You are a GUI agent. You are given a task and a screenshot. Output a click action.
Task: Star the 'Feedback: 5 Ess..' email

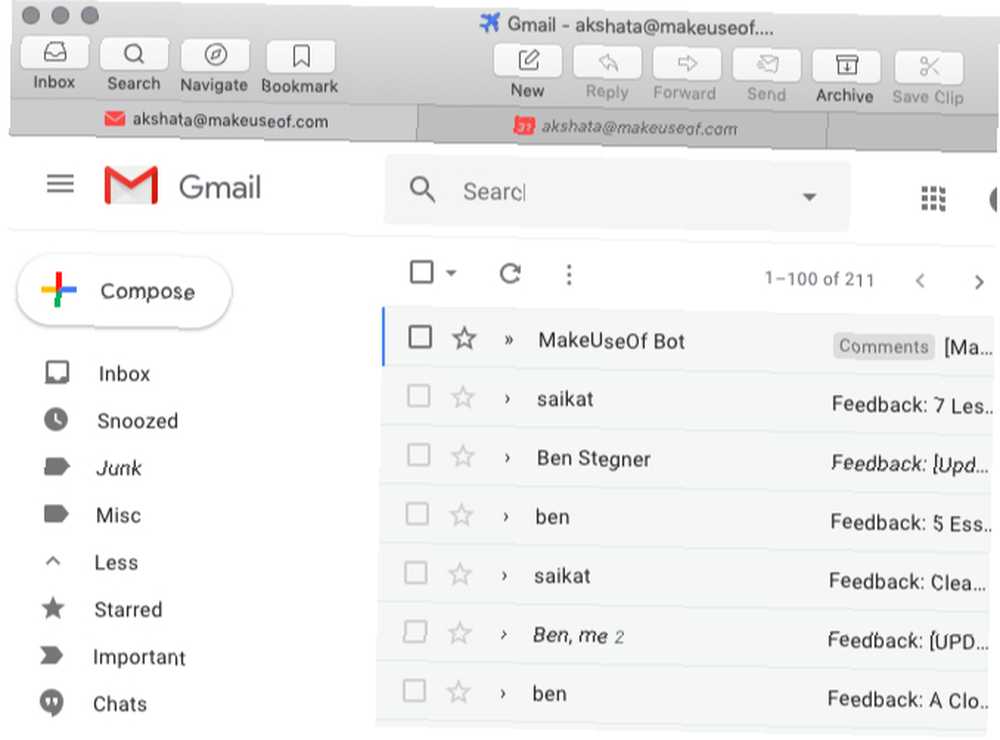tap(462, 515)
